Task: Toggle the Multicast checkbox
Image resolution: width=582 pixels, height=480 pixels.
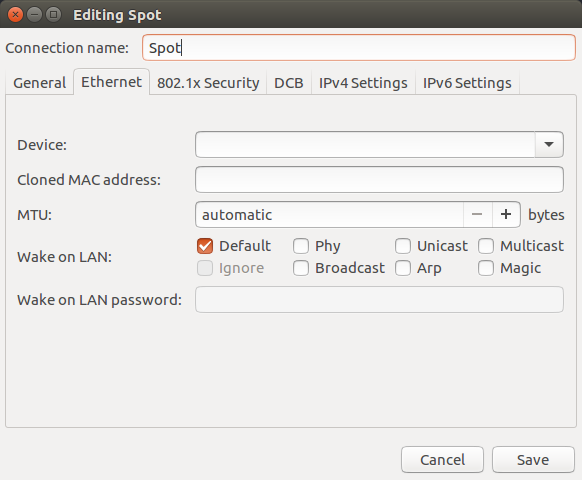Action: (x=486, y=246)
